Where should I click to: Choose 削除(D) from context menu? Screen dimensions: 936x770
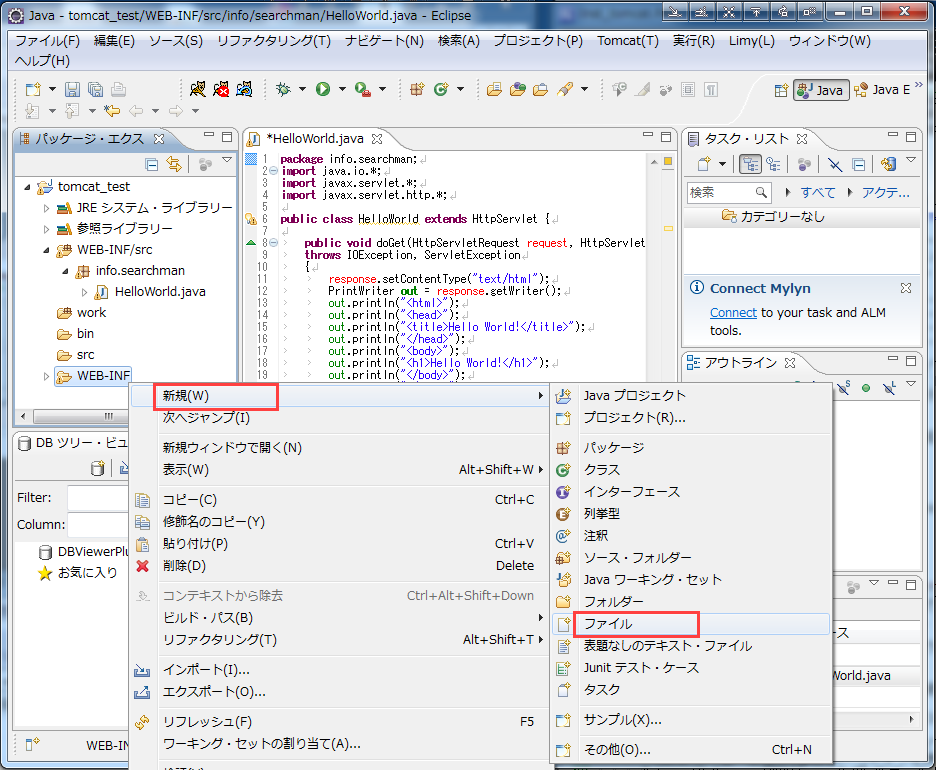338,566
